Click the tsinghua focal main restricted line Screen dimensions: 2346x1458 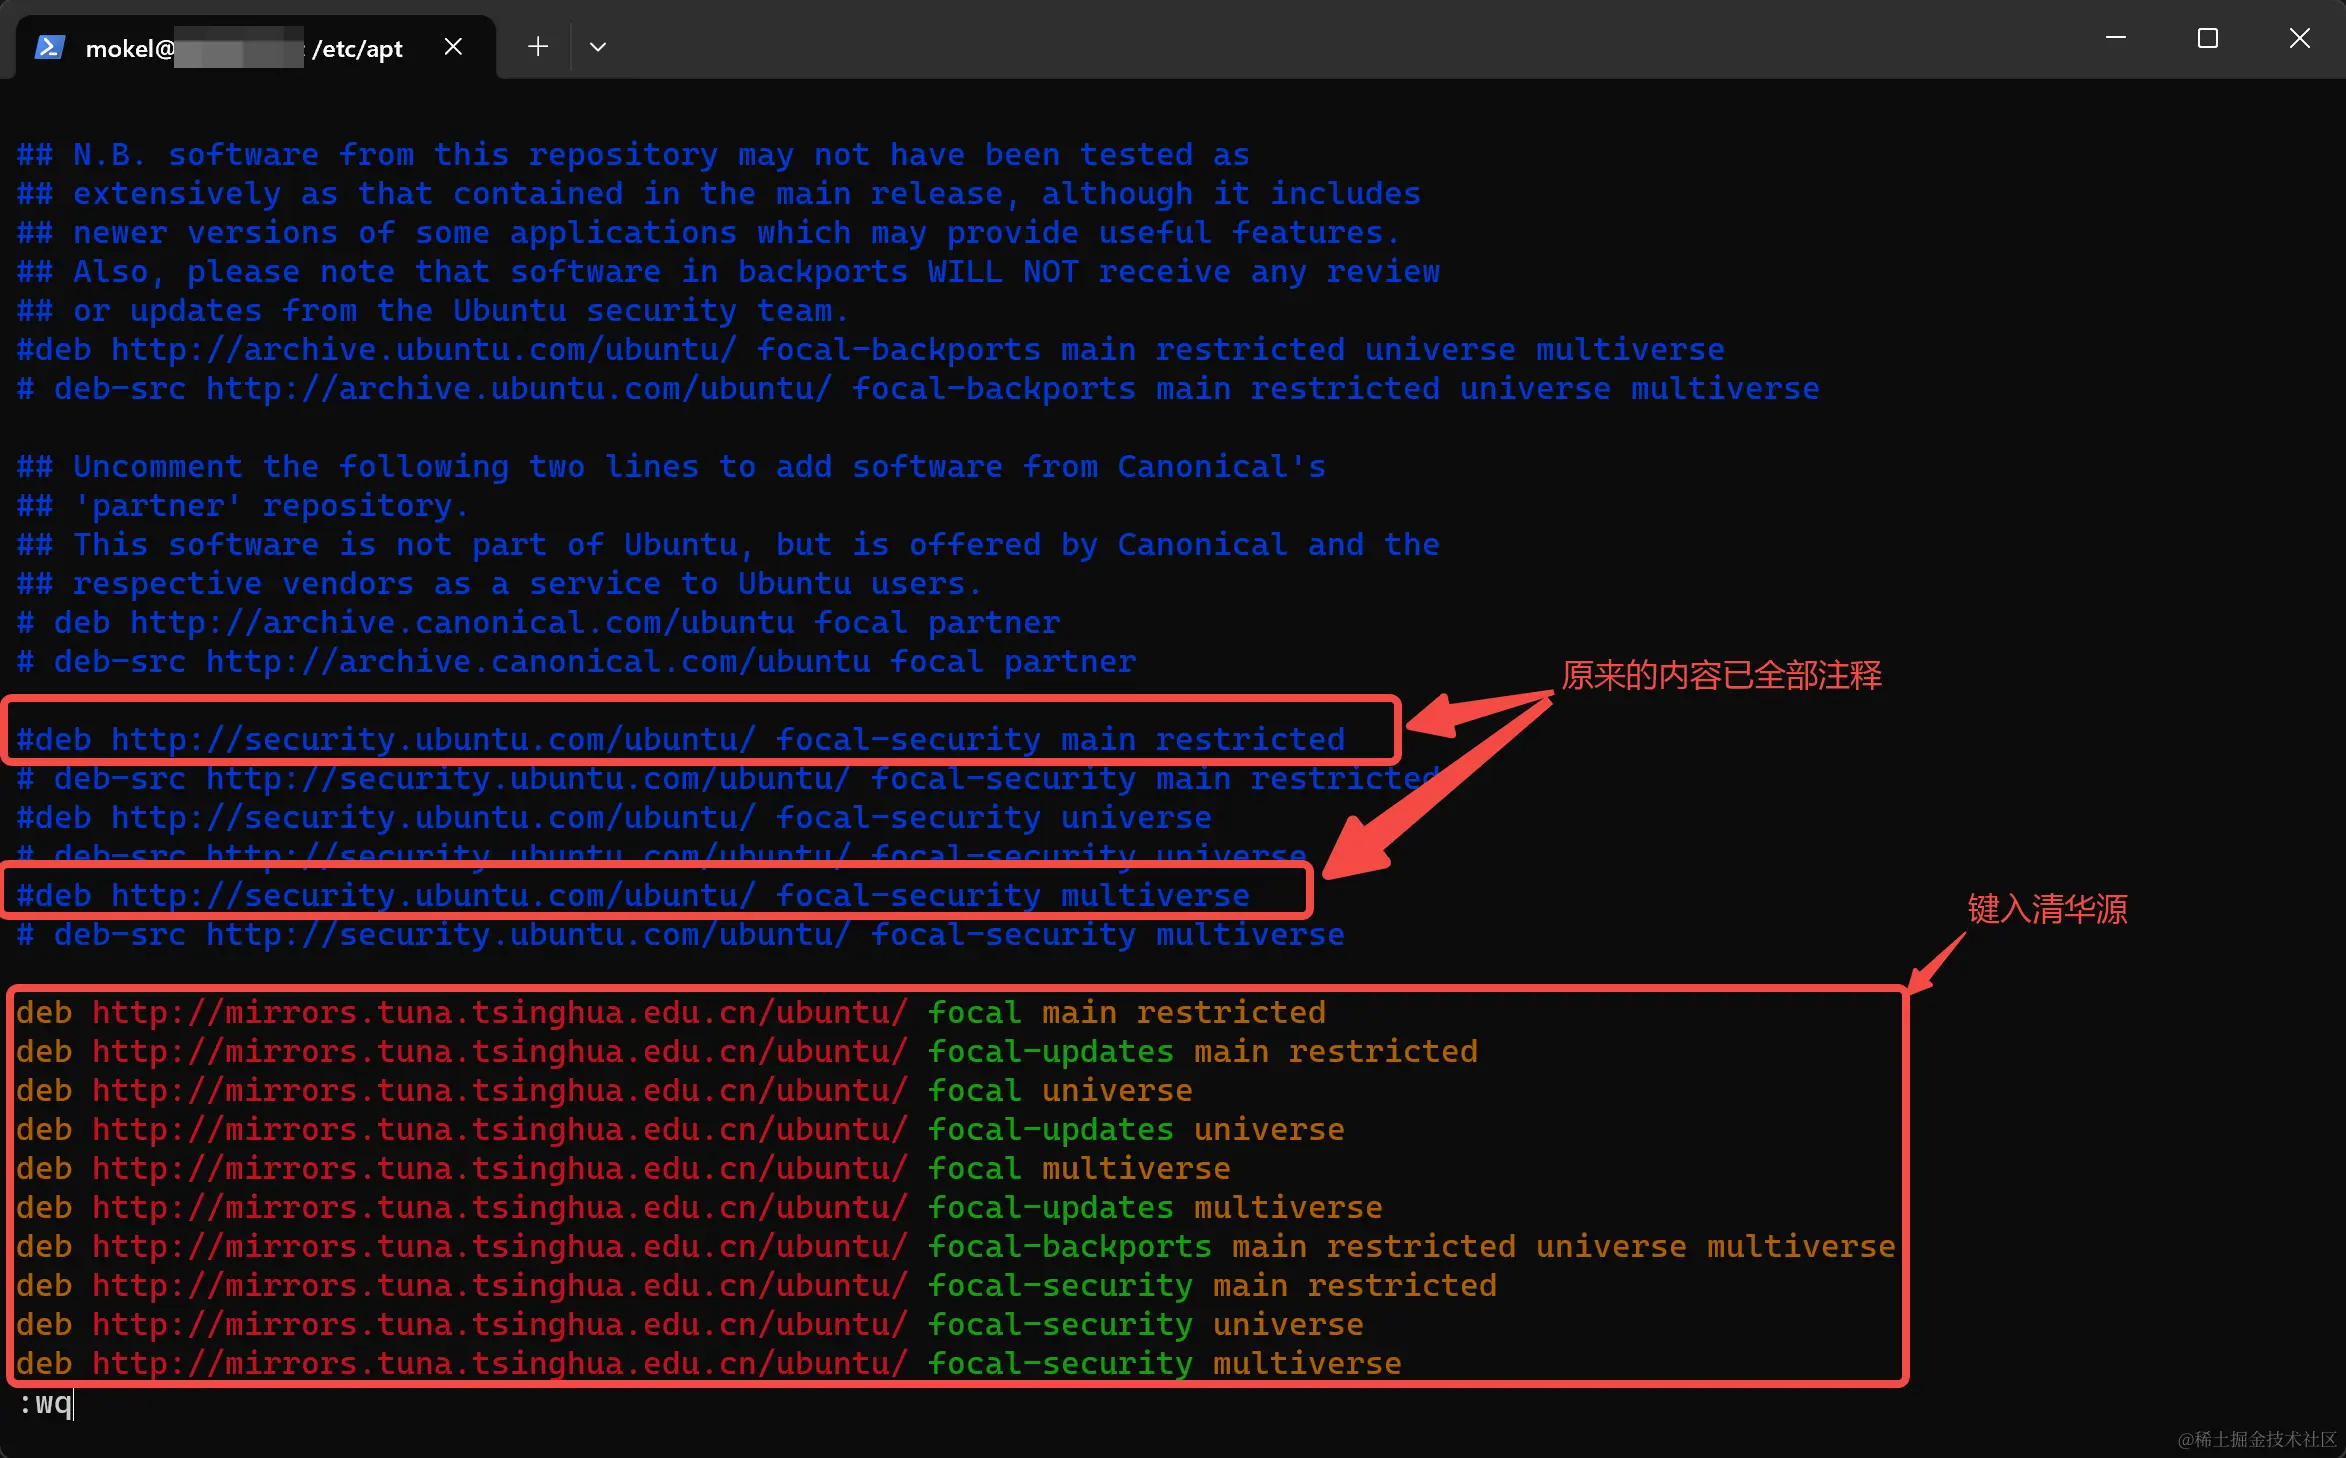click(670, 1013)
